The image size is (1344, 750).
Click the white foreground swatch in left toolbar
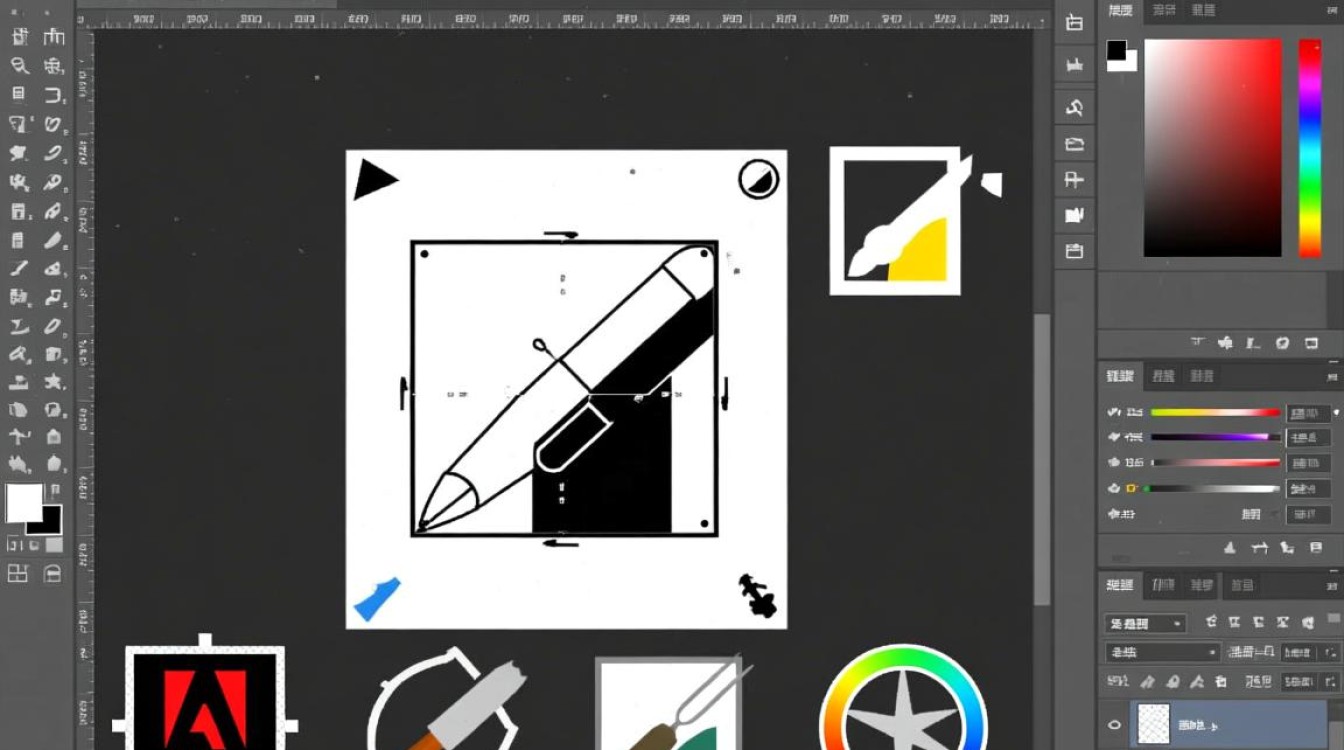click(x=23, y=502)
